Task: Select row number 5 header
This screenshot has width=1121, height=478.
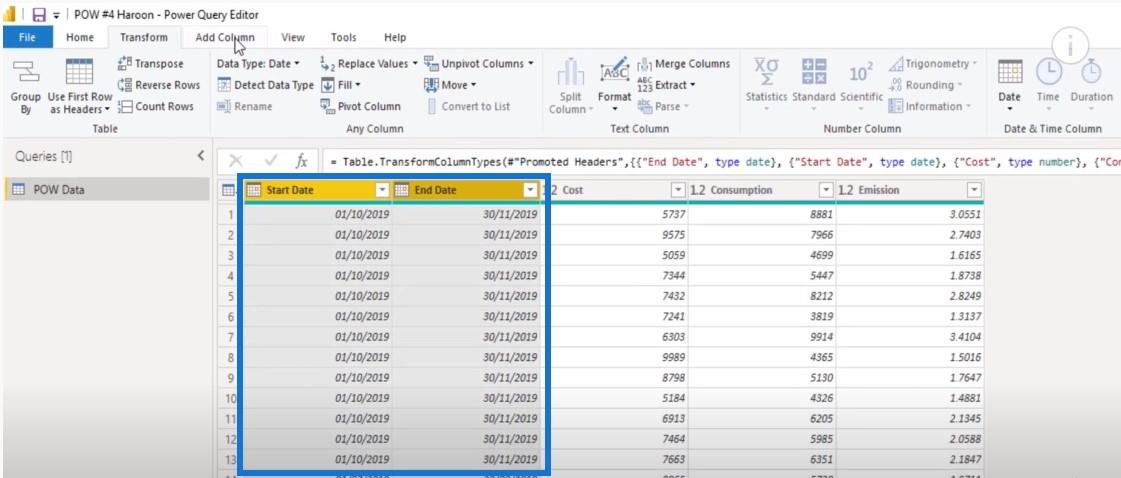Action: 230,296
